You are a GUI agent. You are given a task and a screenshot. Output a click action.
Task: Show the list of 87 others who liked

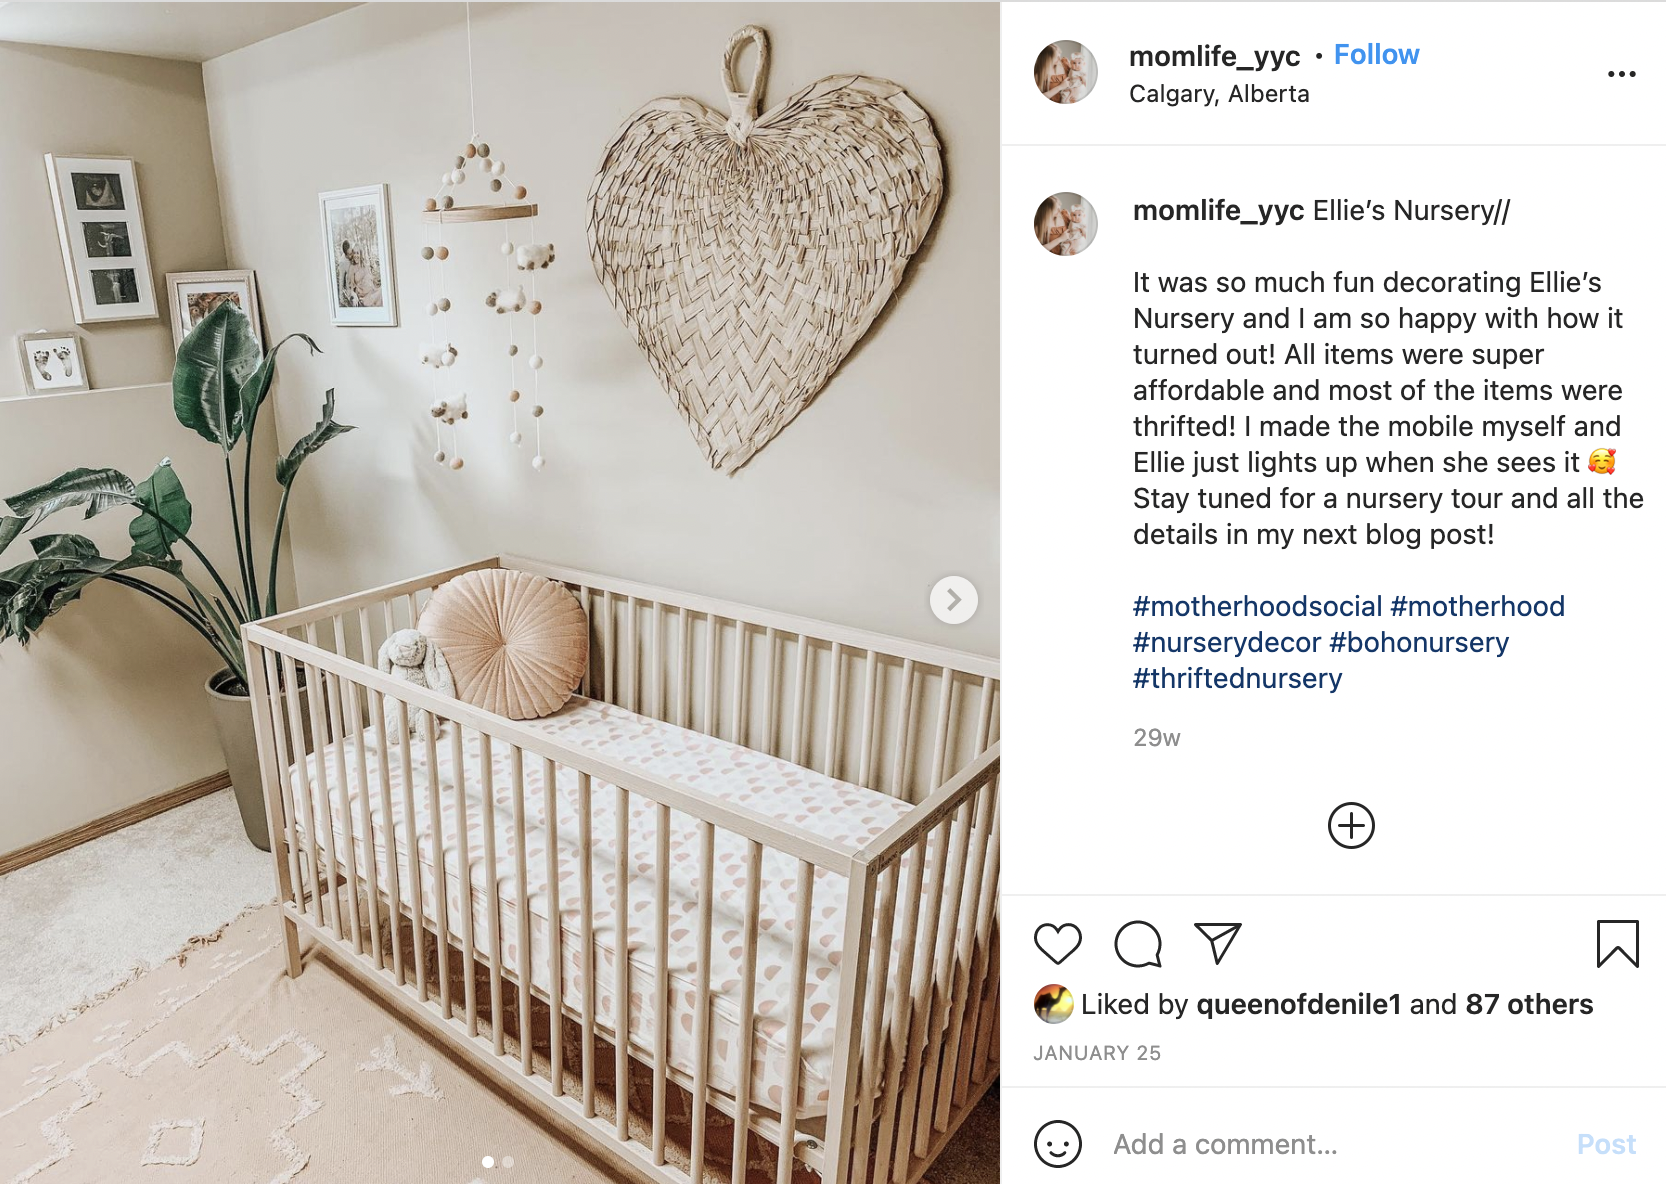click(x=1529, y=1004)
